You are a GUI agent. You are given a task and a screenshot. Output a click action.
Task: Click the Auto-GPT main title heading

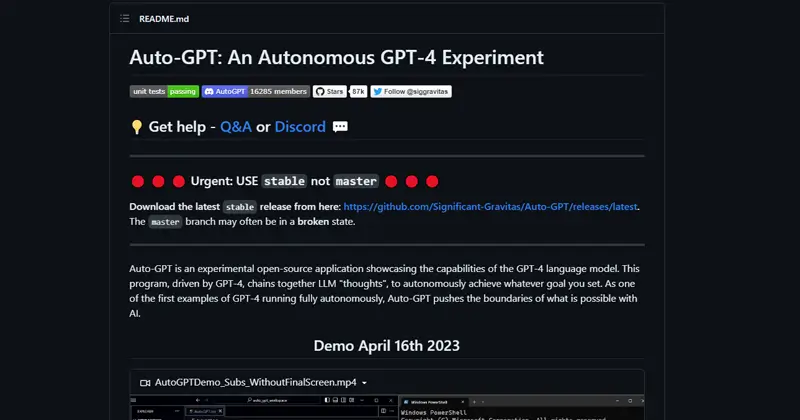point(336,58)
